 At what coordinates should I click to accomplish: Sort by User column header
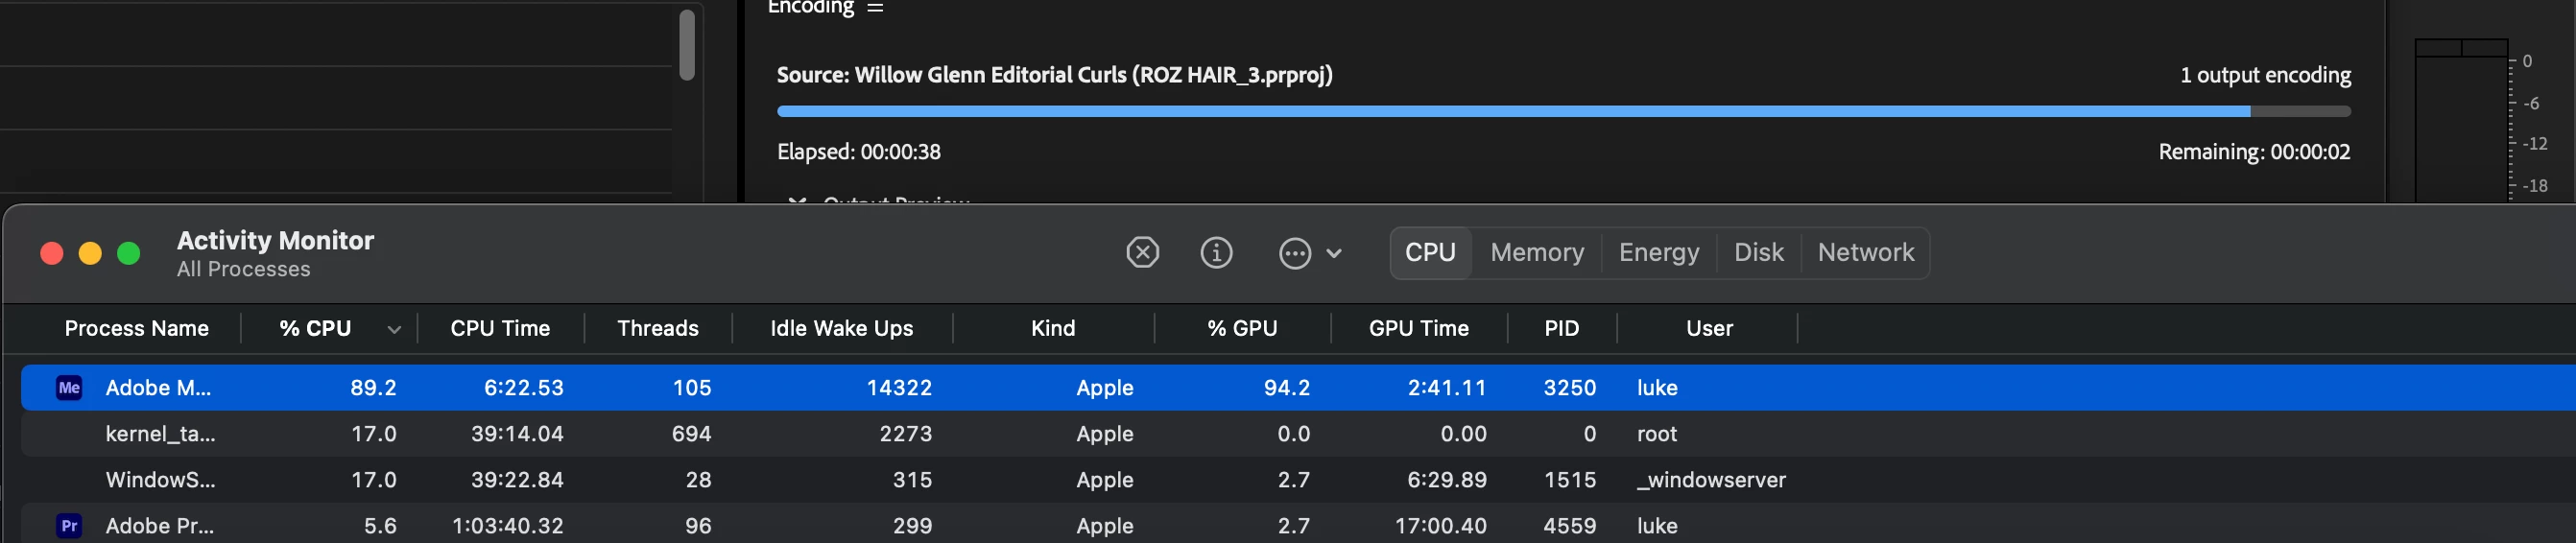pos(1709,328)
